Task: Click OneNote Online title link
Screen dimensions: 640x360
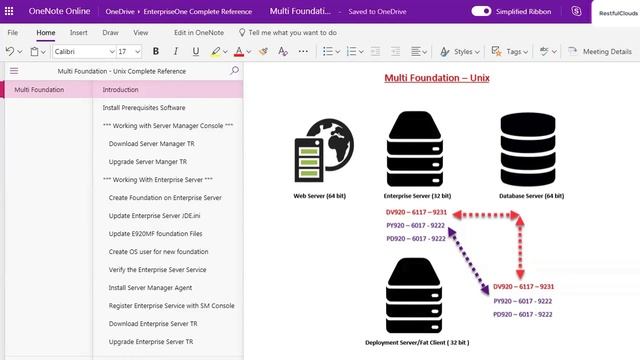Action: (x=59, y=11)
